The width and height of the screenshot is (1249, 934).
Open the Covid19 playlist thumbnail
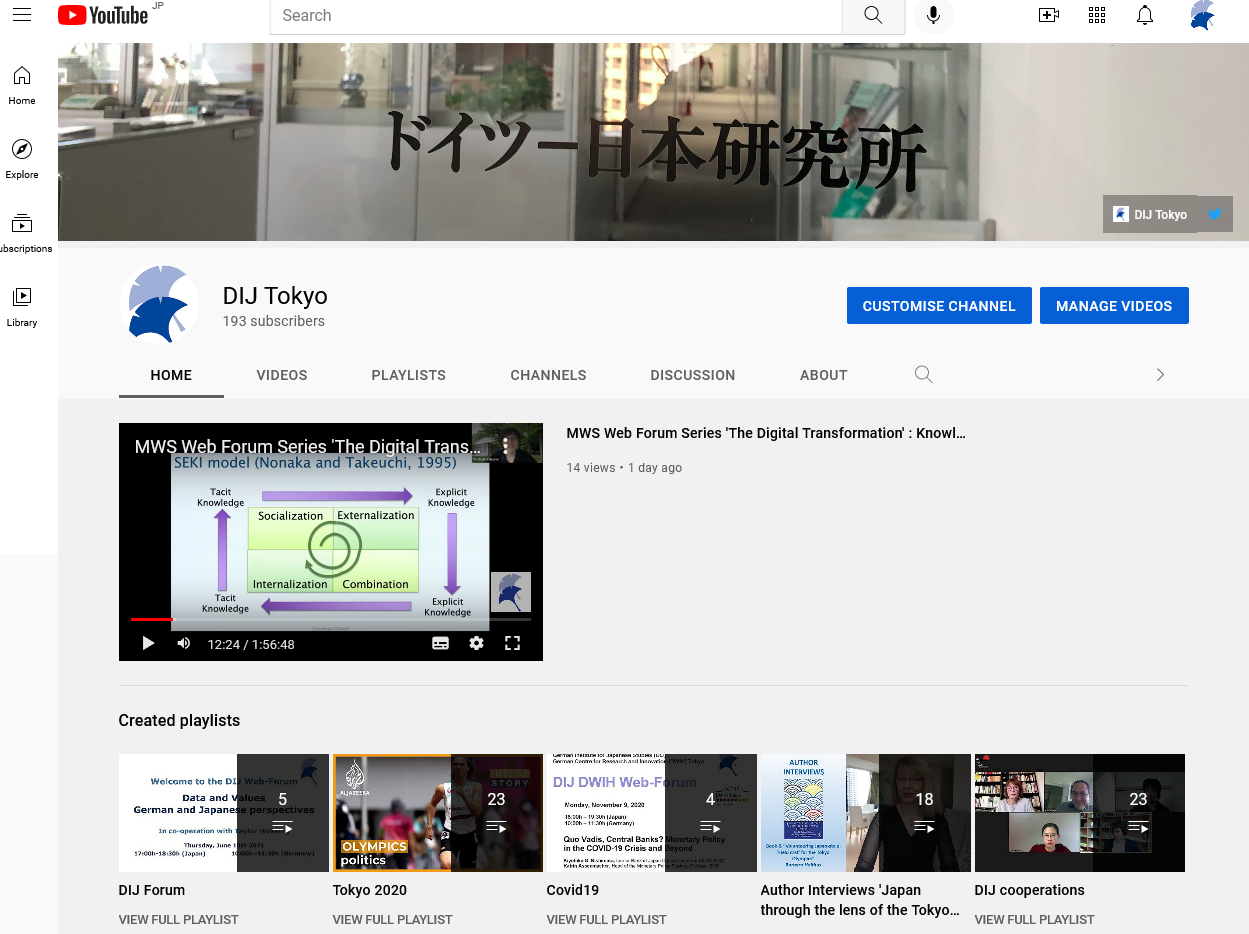coord(652,813)
